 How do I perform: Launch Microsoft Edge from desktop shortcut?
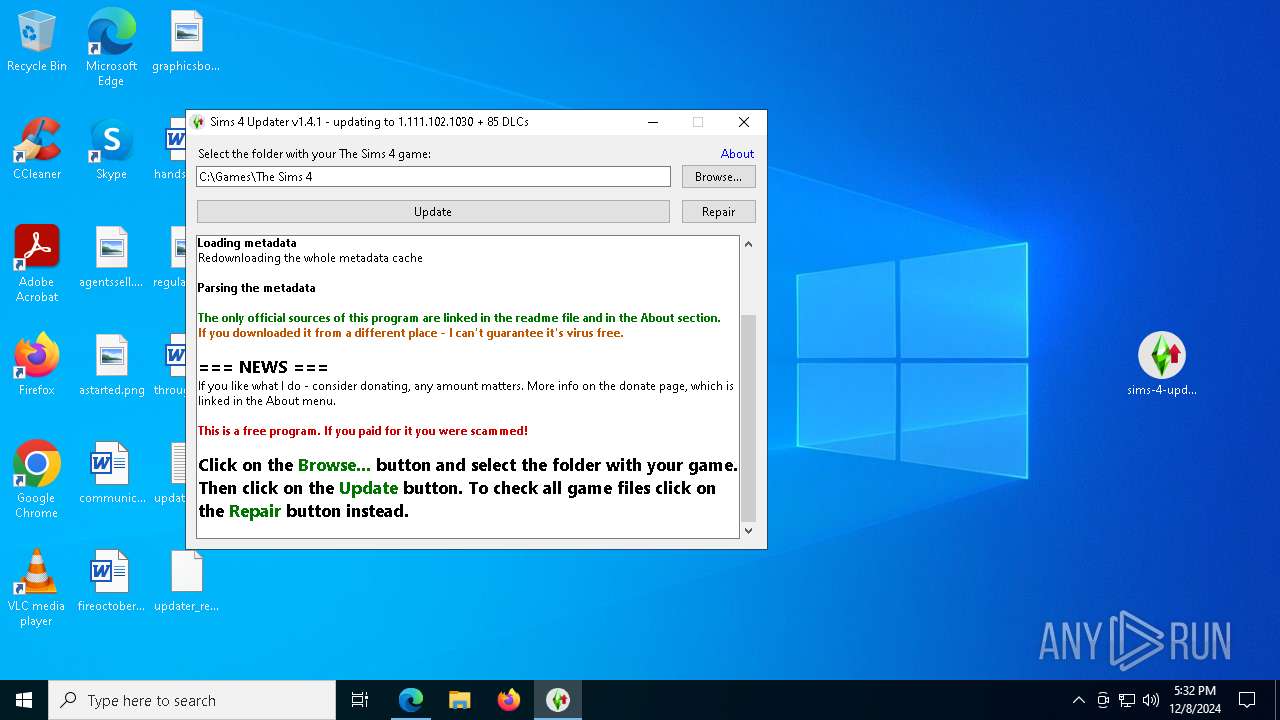pyautogui.click(x=111, y=48)
